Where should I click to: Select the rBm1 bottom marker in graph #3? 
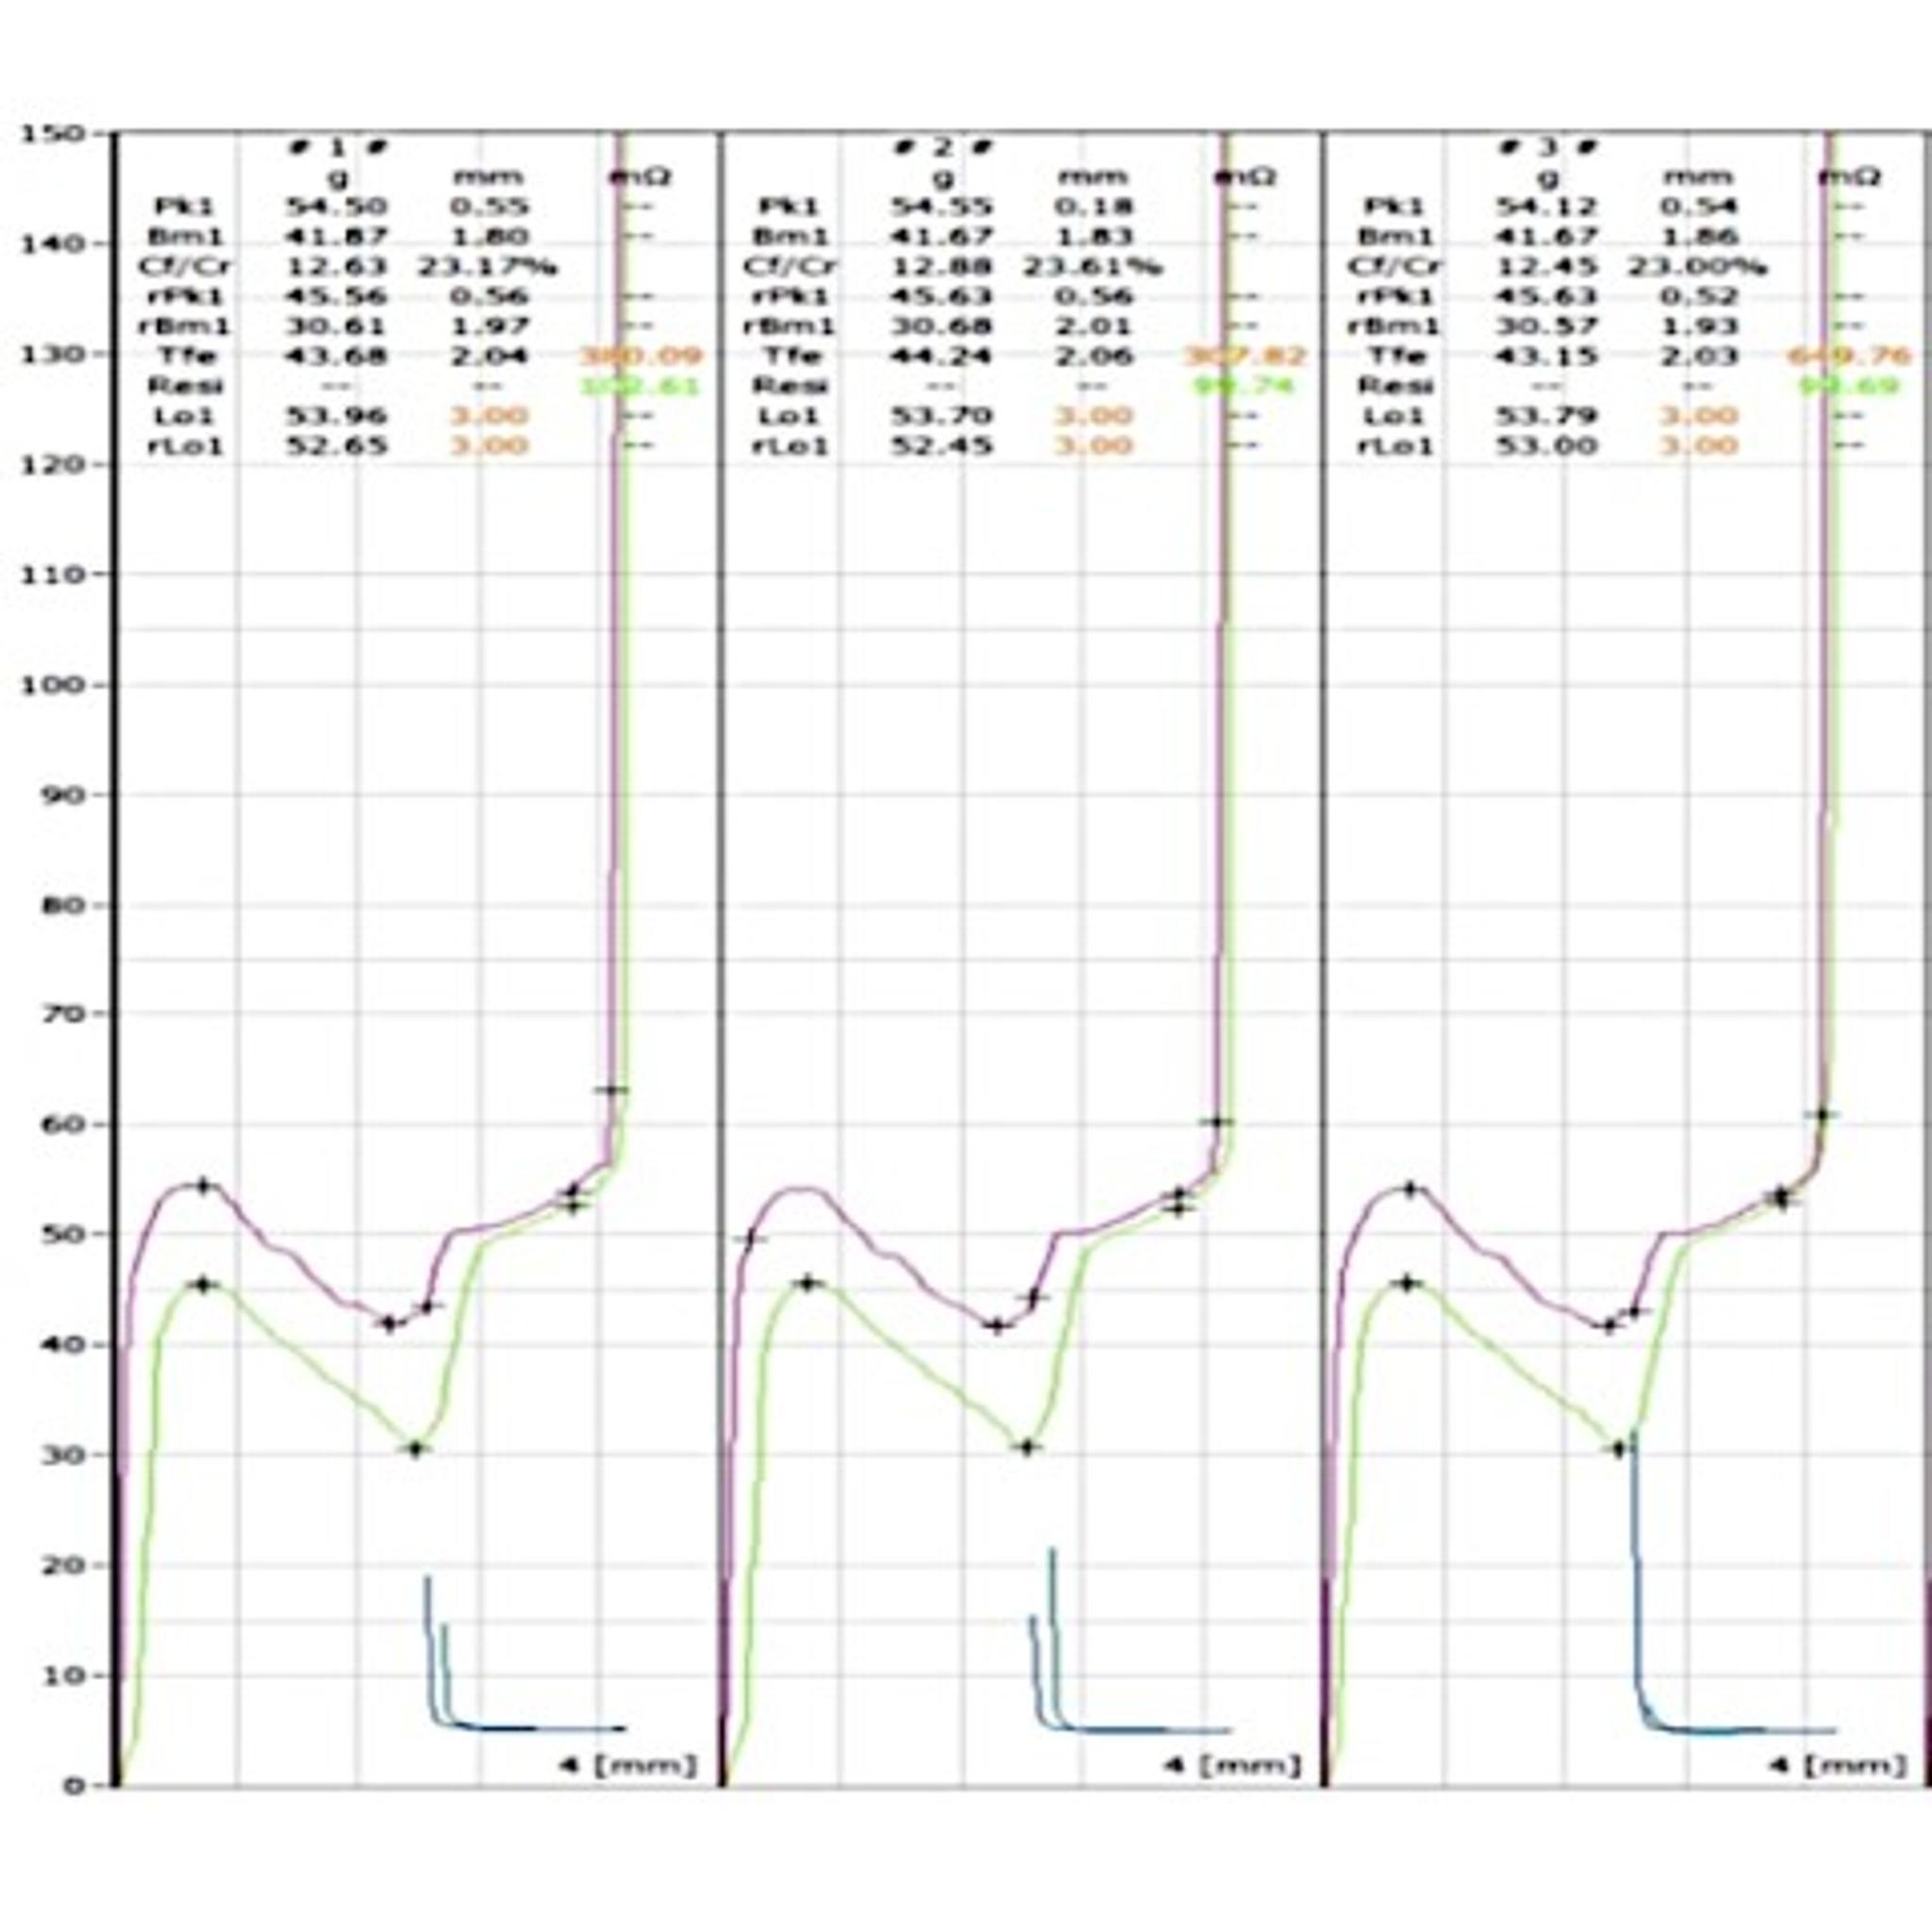pyautogui.click(x=1619, y=1448)
